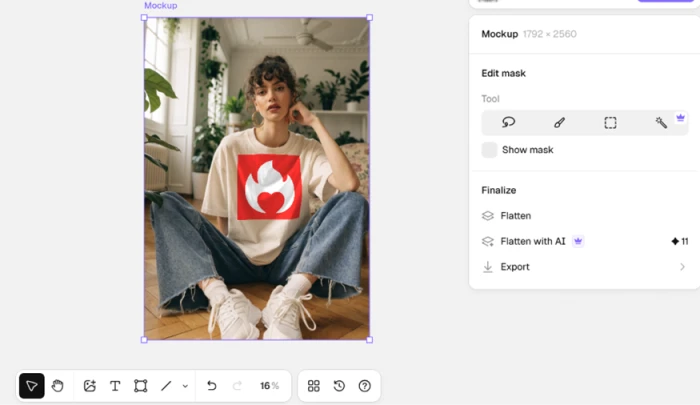
Task: Click the Edit mask heading
Action: 504,73
